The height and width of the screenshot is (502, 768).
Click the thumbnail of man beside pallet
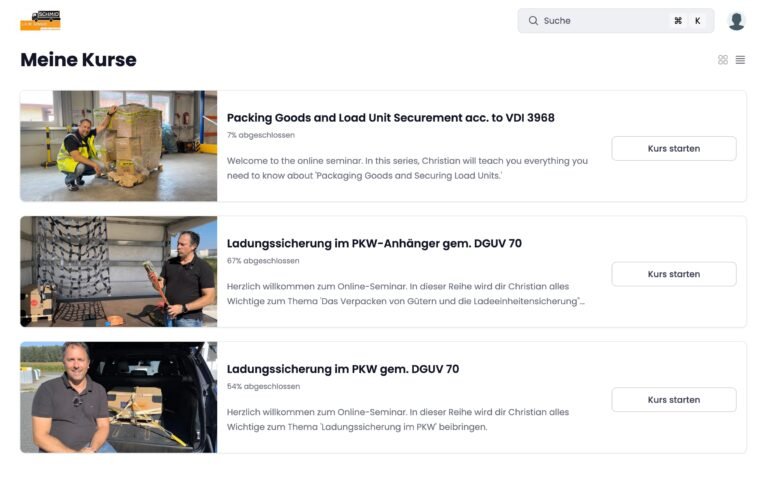(x=119, y=146)
